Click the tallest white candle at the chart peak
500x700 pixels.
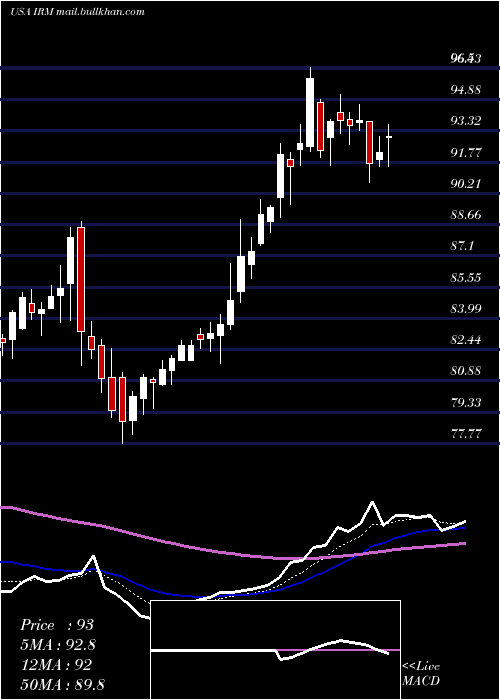point(310,112)
